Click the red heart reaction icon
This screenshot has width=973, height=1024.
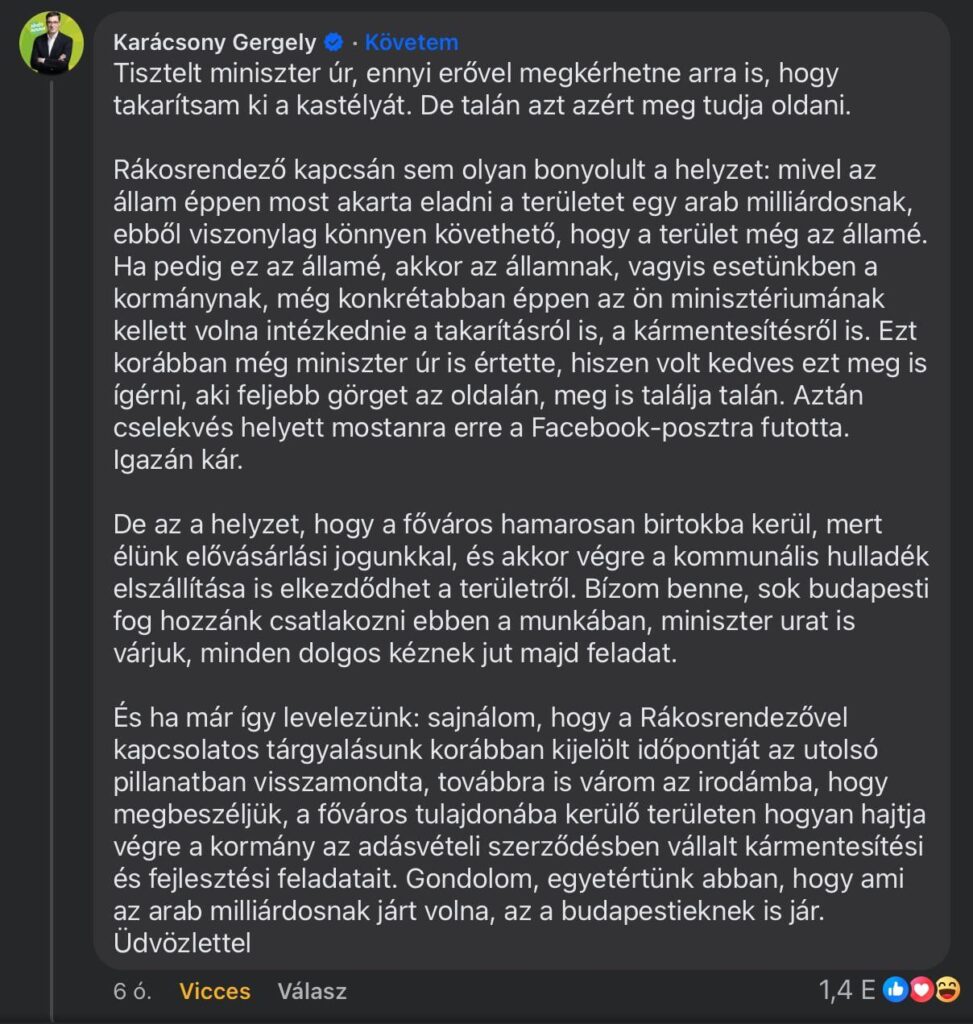point(921,990)
